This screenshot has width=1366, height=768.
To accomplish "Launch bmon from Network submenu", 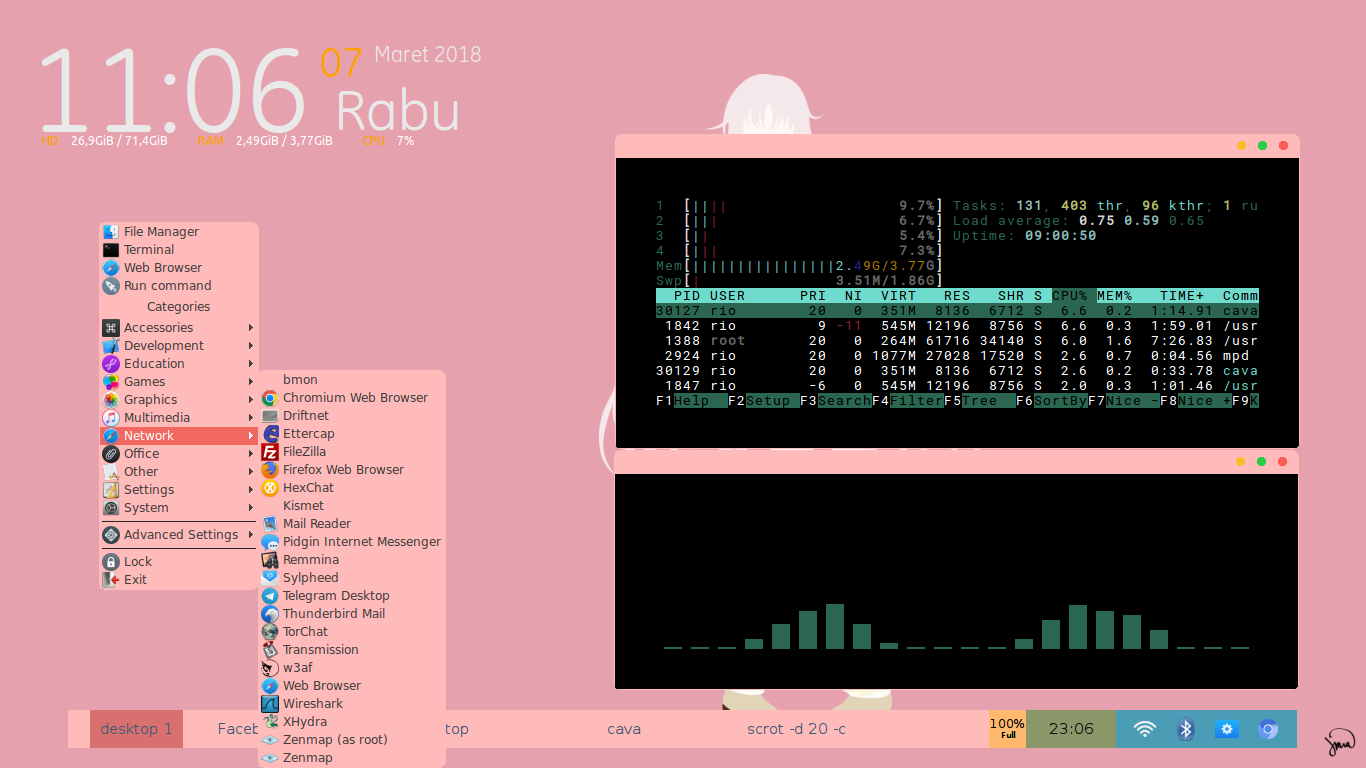I will [x=352, y=380].
